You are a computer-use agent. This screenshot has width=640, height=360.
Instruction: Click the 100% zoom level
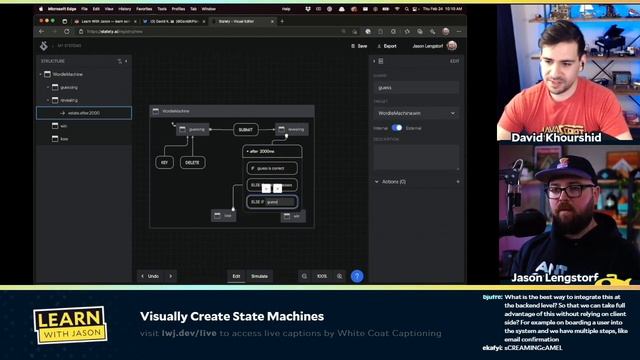[x=322, y=276]
